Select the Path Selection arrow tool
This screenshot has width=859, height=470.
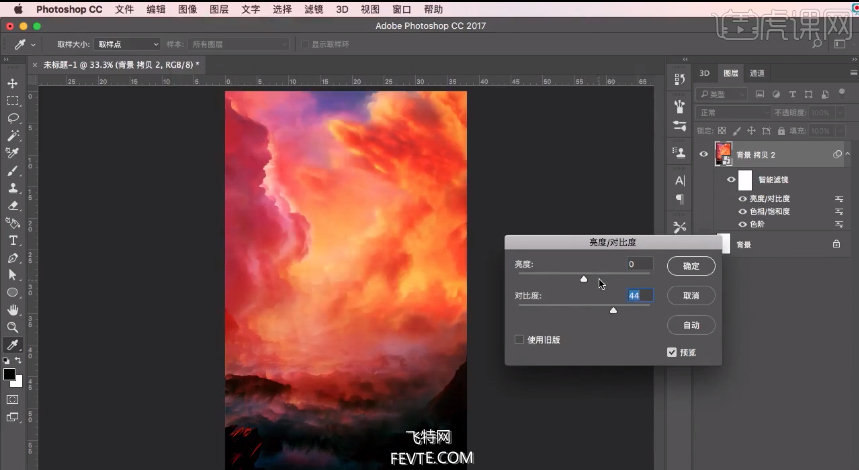click(12, 275)
